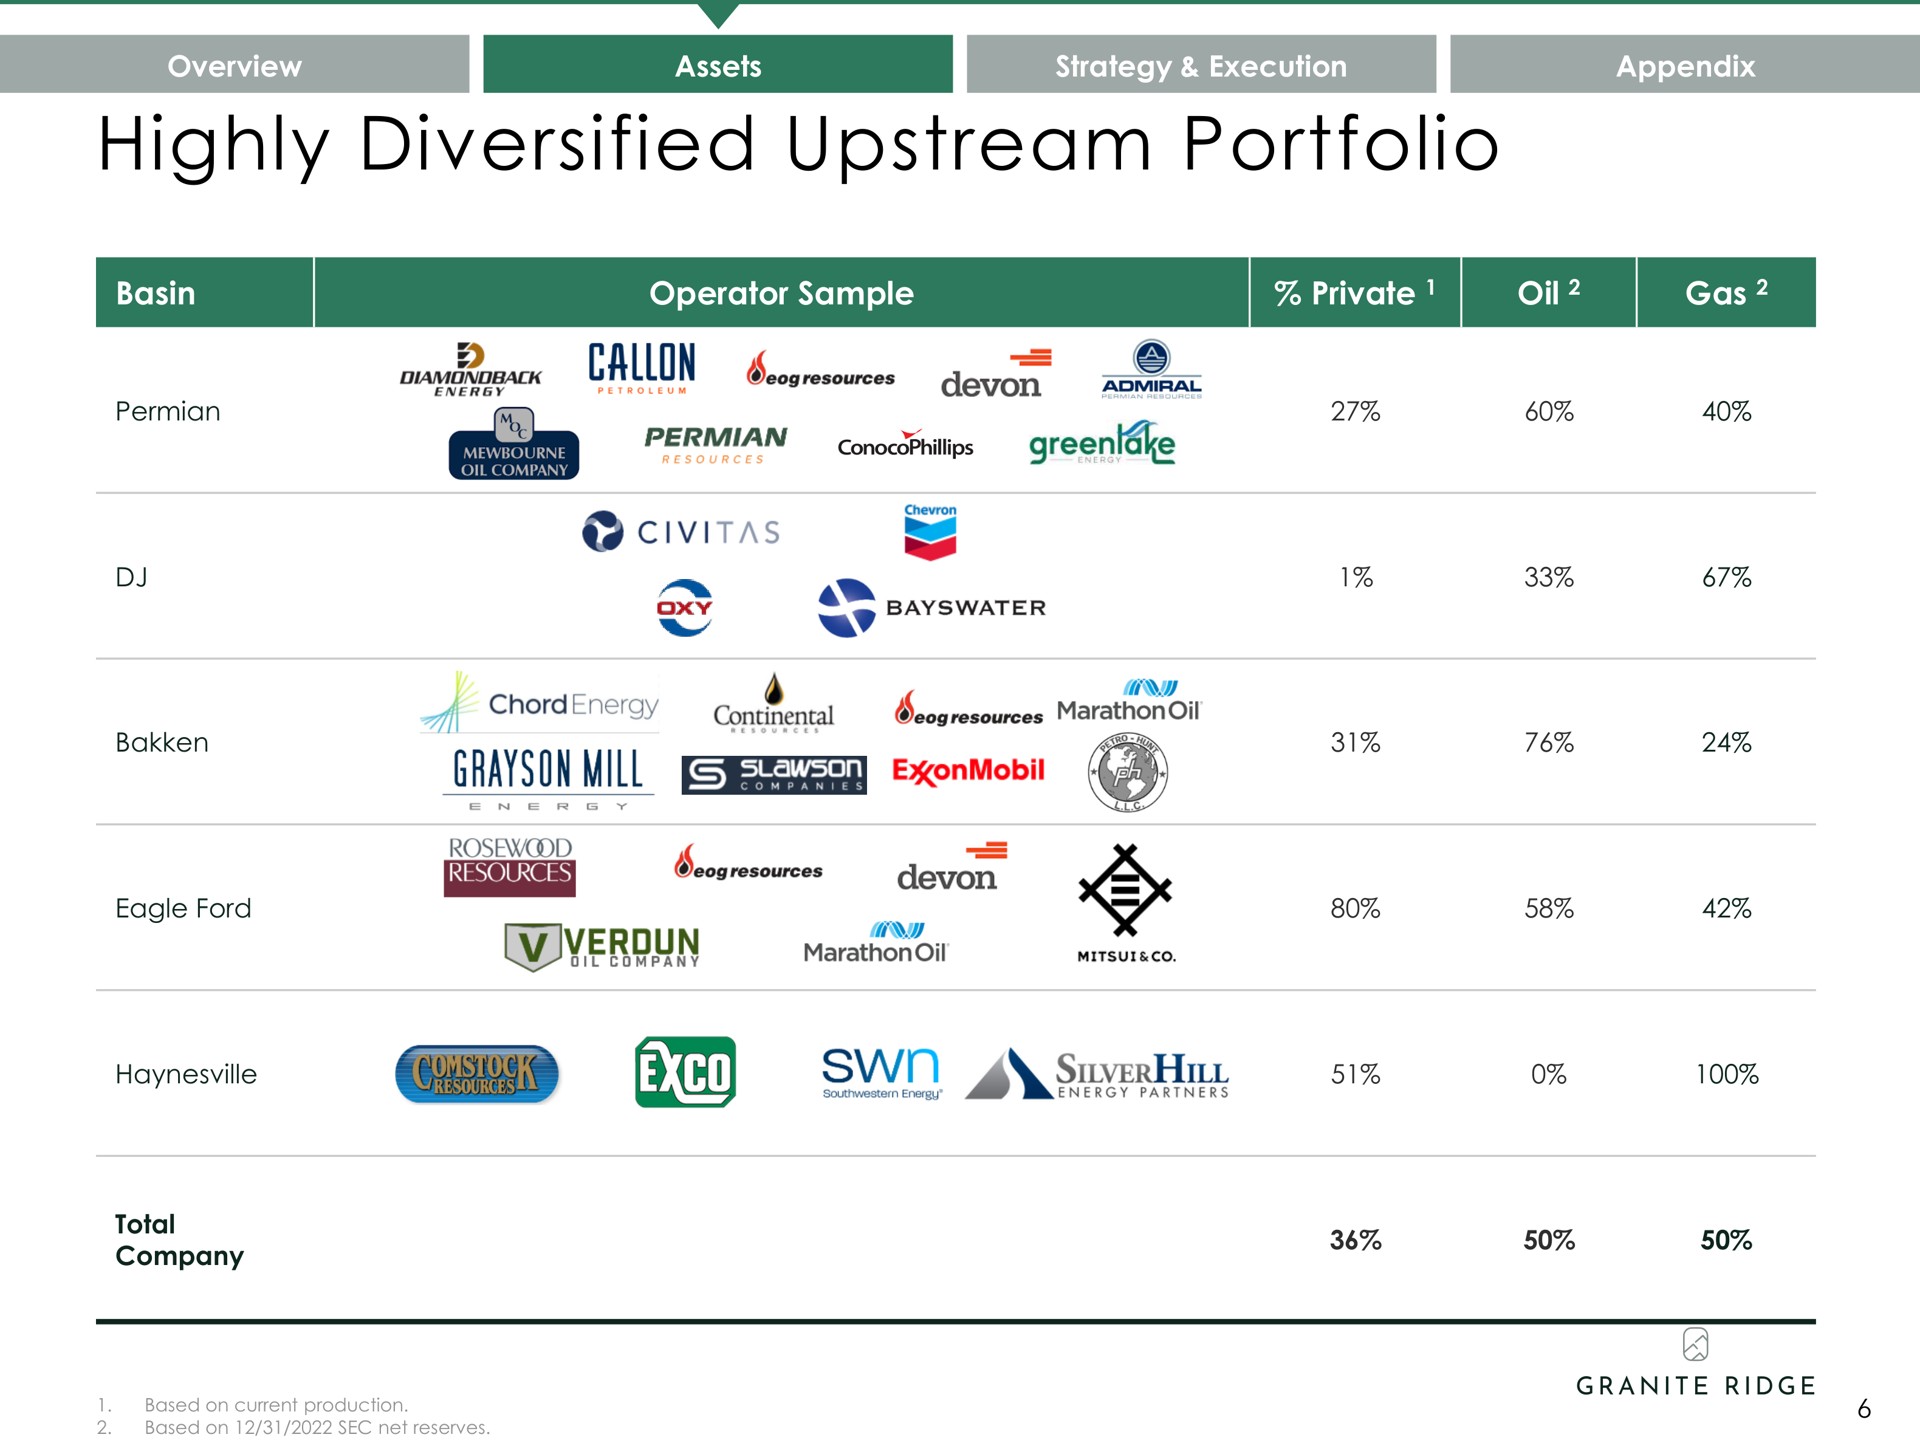This screenshot has width=1920, height=1440.
Task: Click Eagle Ford's 80% private value
Action: 1355,908
